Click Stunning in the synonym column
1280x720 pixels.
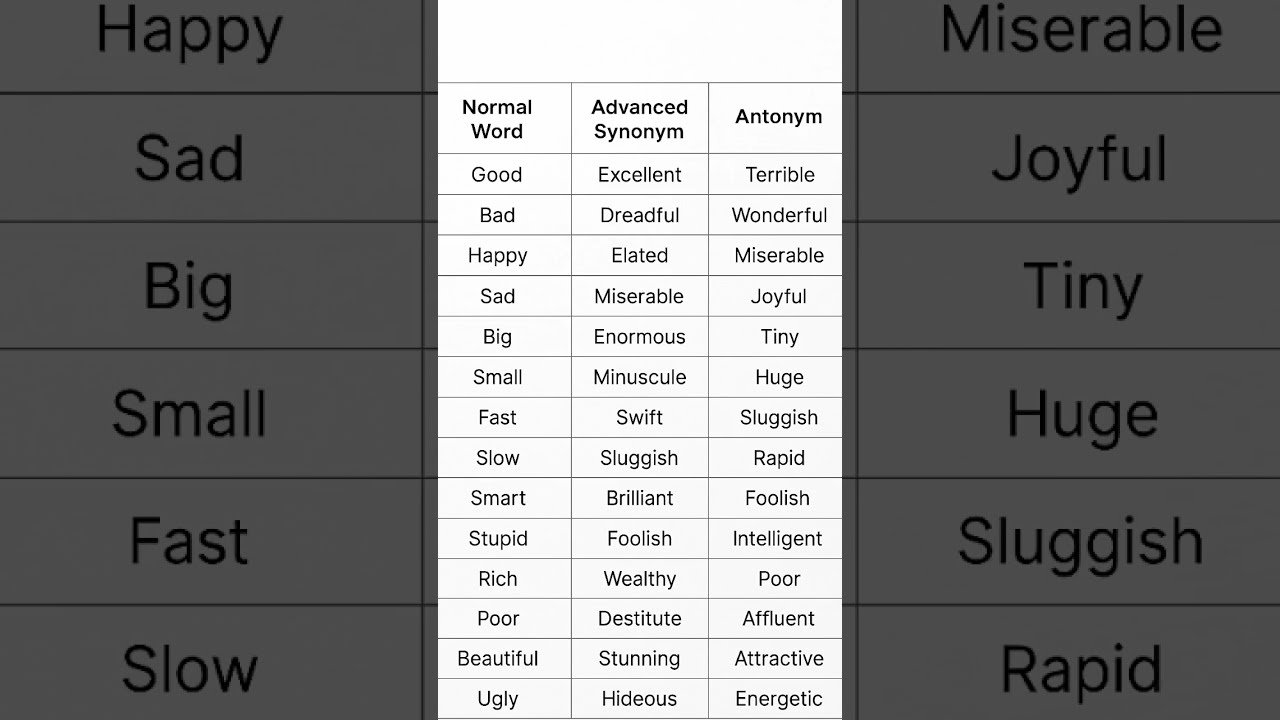coord(639,659)
